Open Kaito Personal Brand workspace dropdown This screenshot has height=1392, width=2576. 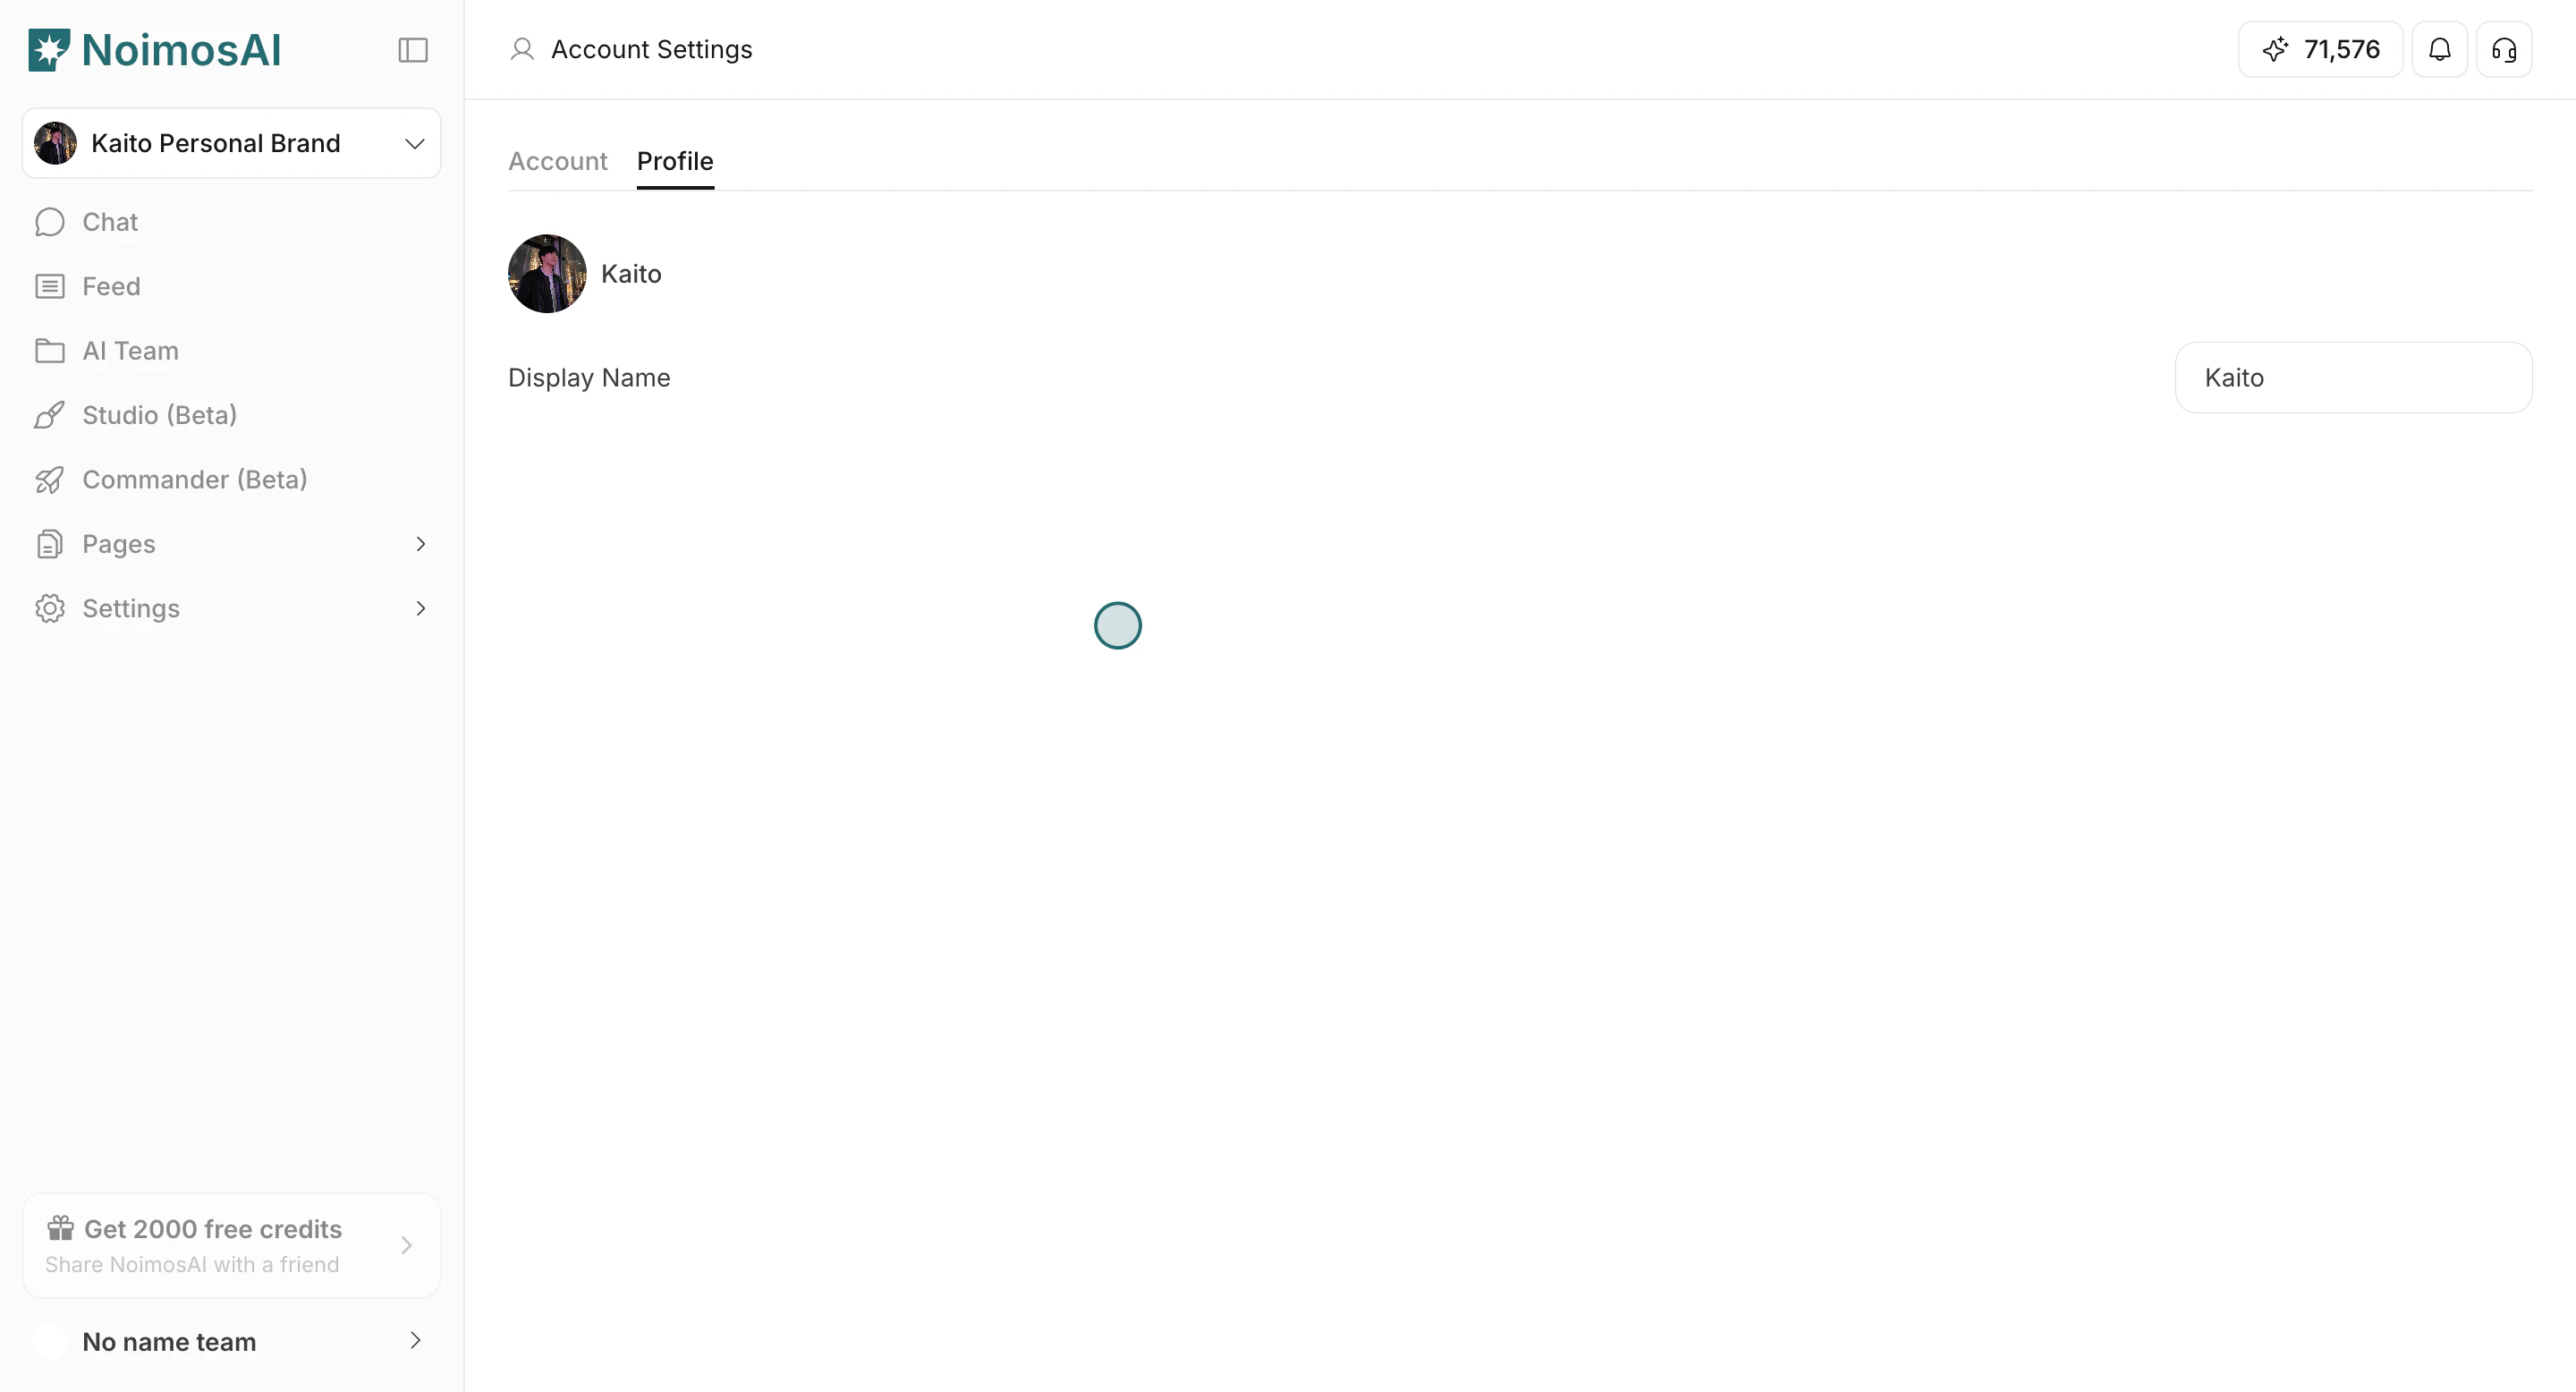coord(231,143)
